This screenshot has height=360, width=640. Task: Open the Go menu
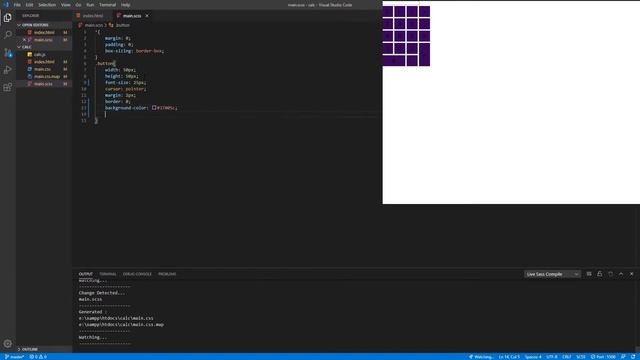coord(78,5)
